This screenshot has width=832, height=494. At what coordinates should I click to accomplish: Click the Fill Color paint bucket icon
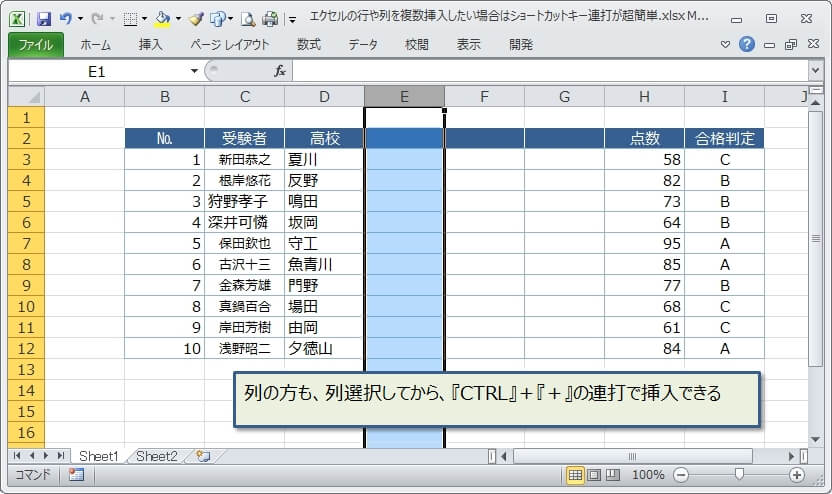pos(162,19)
